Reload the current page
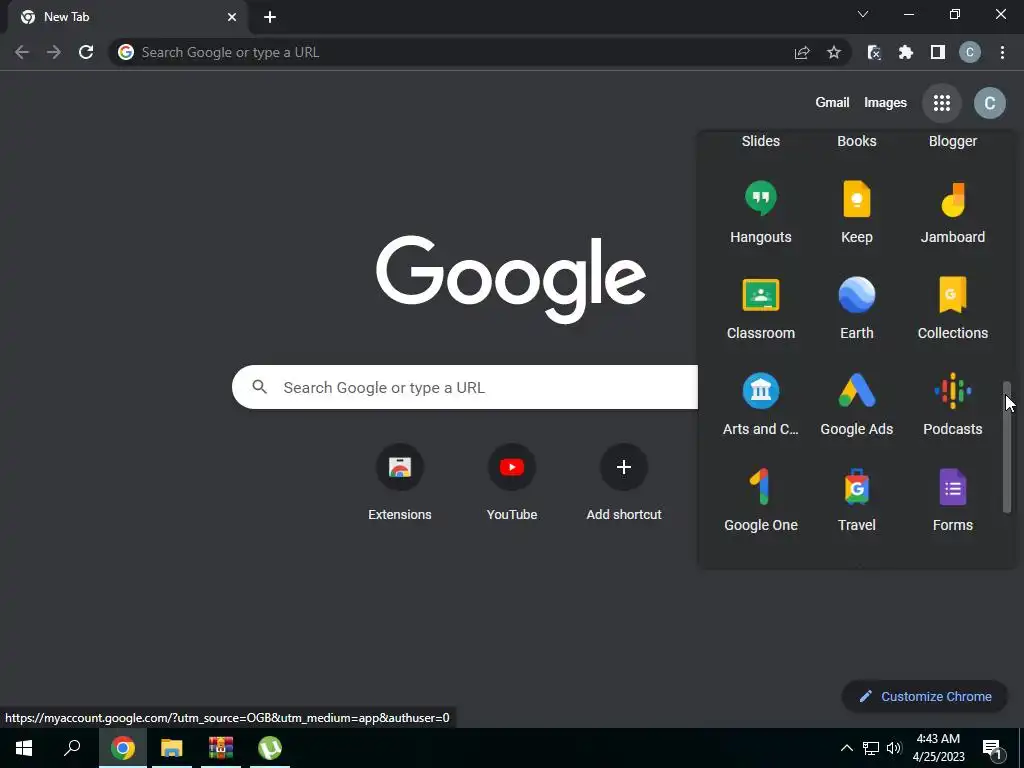The image size is (1024, 768). tap(86, 52)
